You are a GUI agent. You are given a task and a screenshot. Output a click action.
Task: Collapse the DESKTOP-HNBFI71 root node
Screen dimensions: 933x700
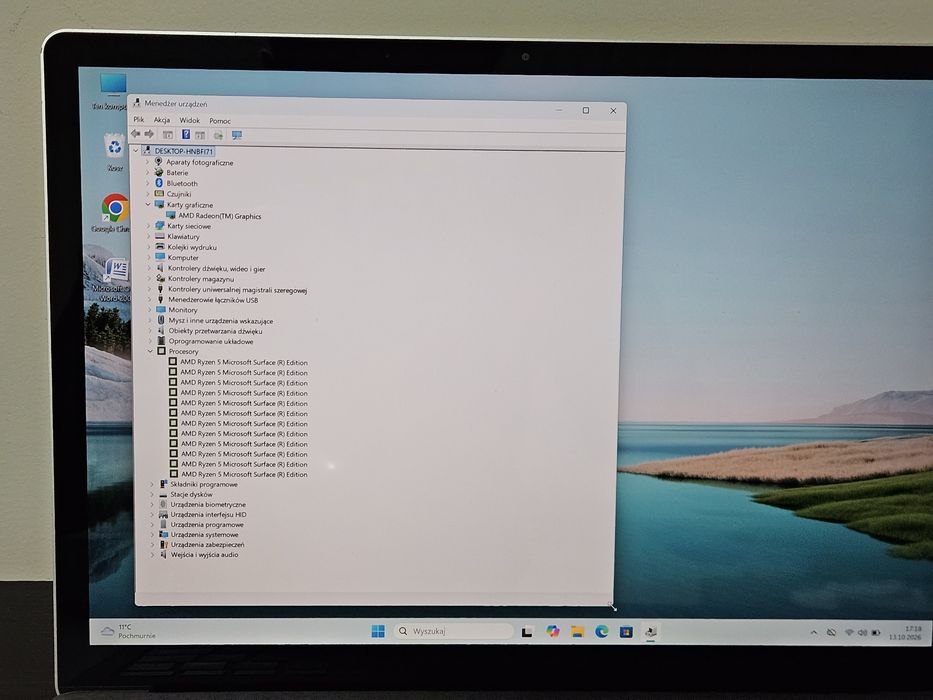[x=136, y=151]
